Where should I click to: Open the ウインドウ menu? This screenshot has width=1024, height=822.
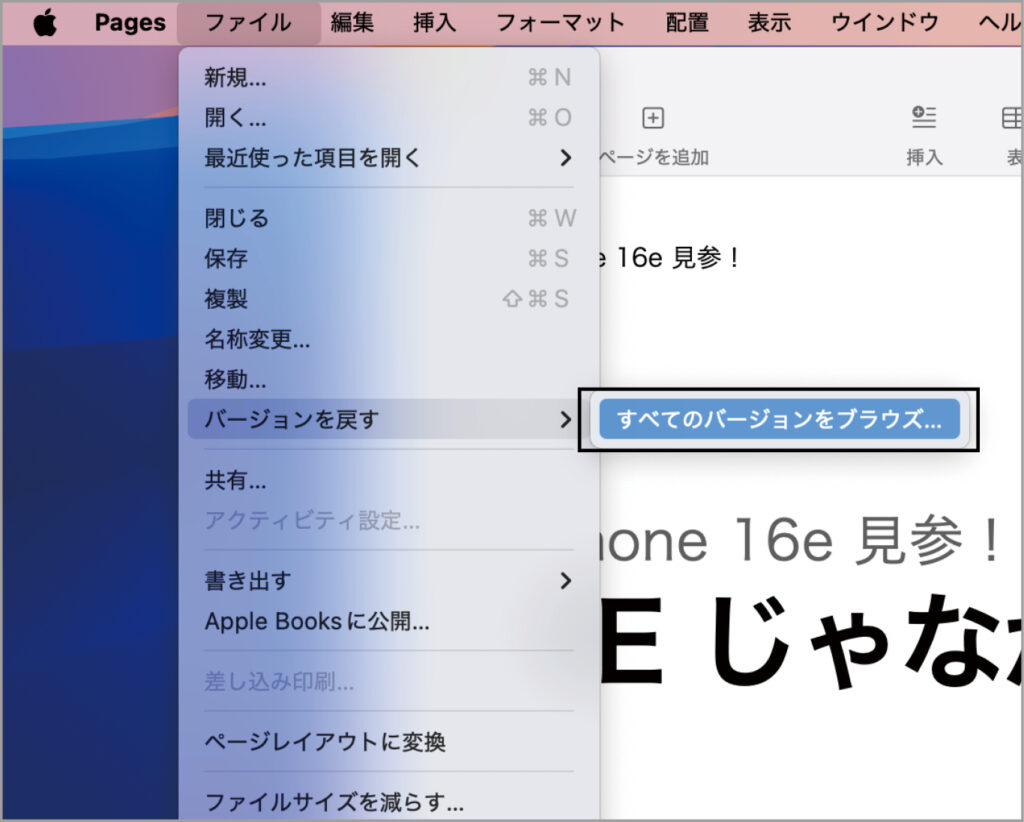tap(885, 23)
